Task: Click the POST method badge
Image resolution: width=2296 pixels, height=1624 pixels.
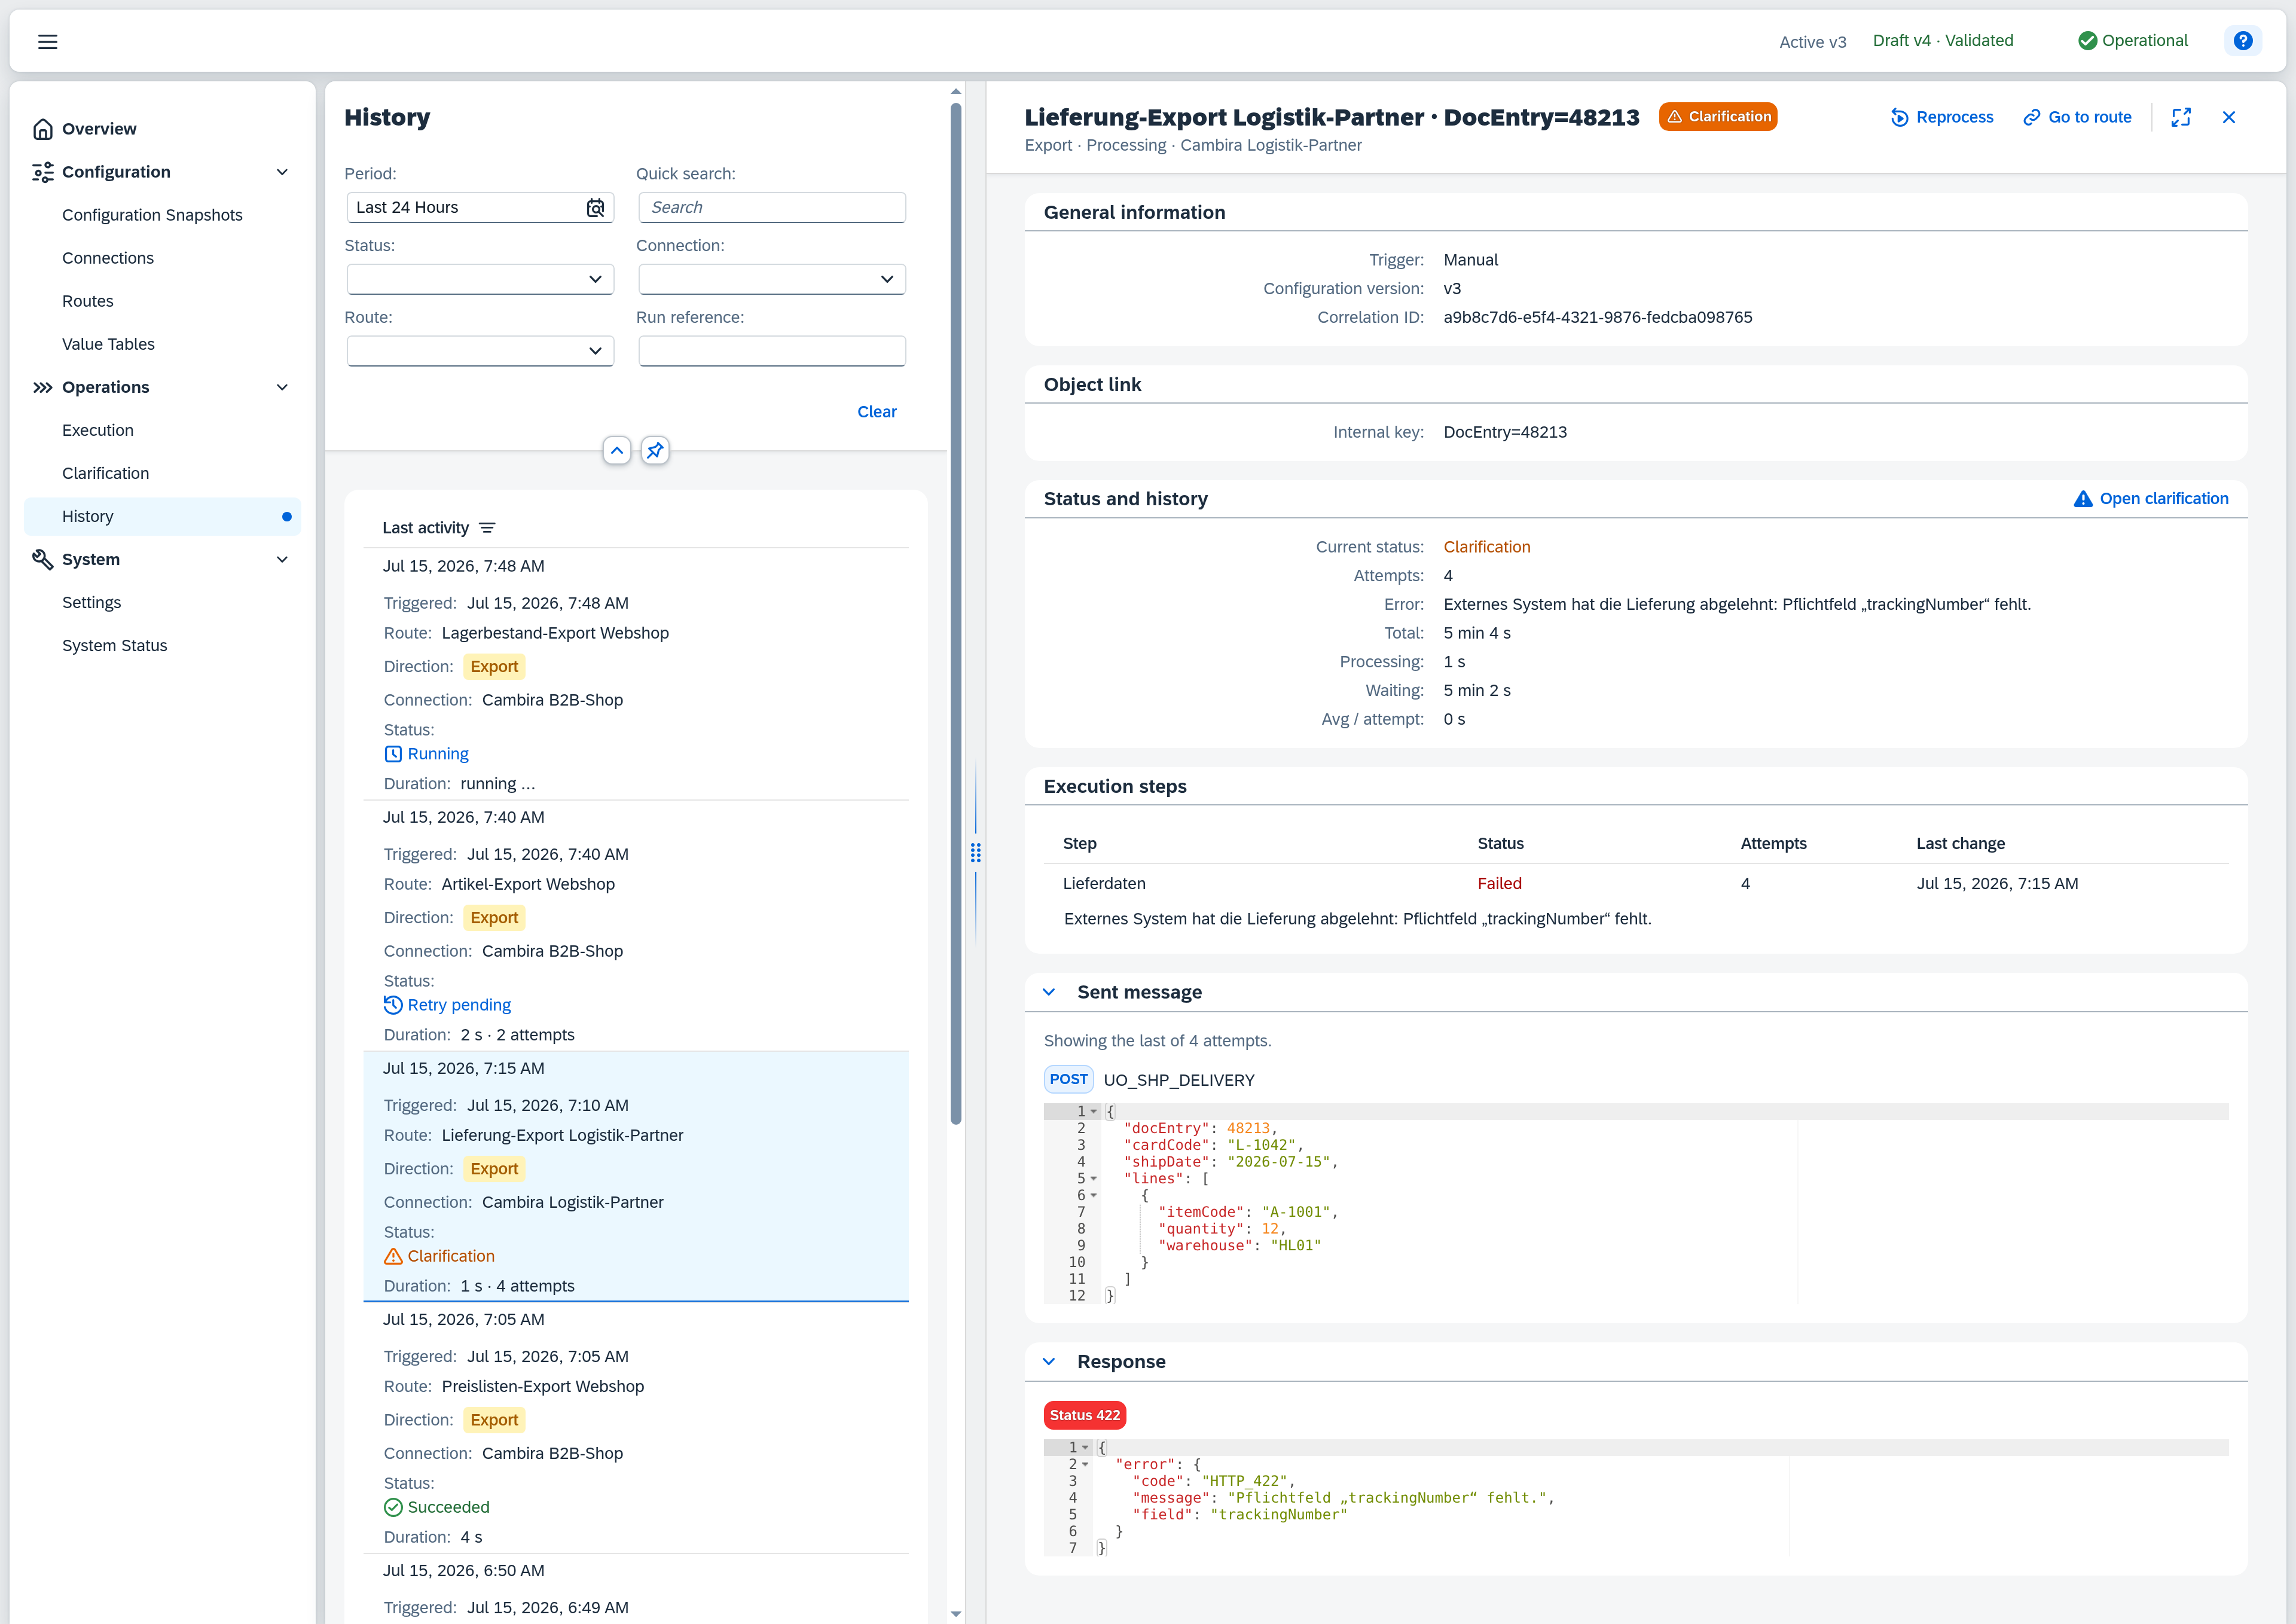Action: [x=1068, y=1080]
